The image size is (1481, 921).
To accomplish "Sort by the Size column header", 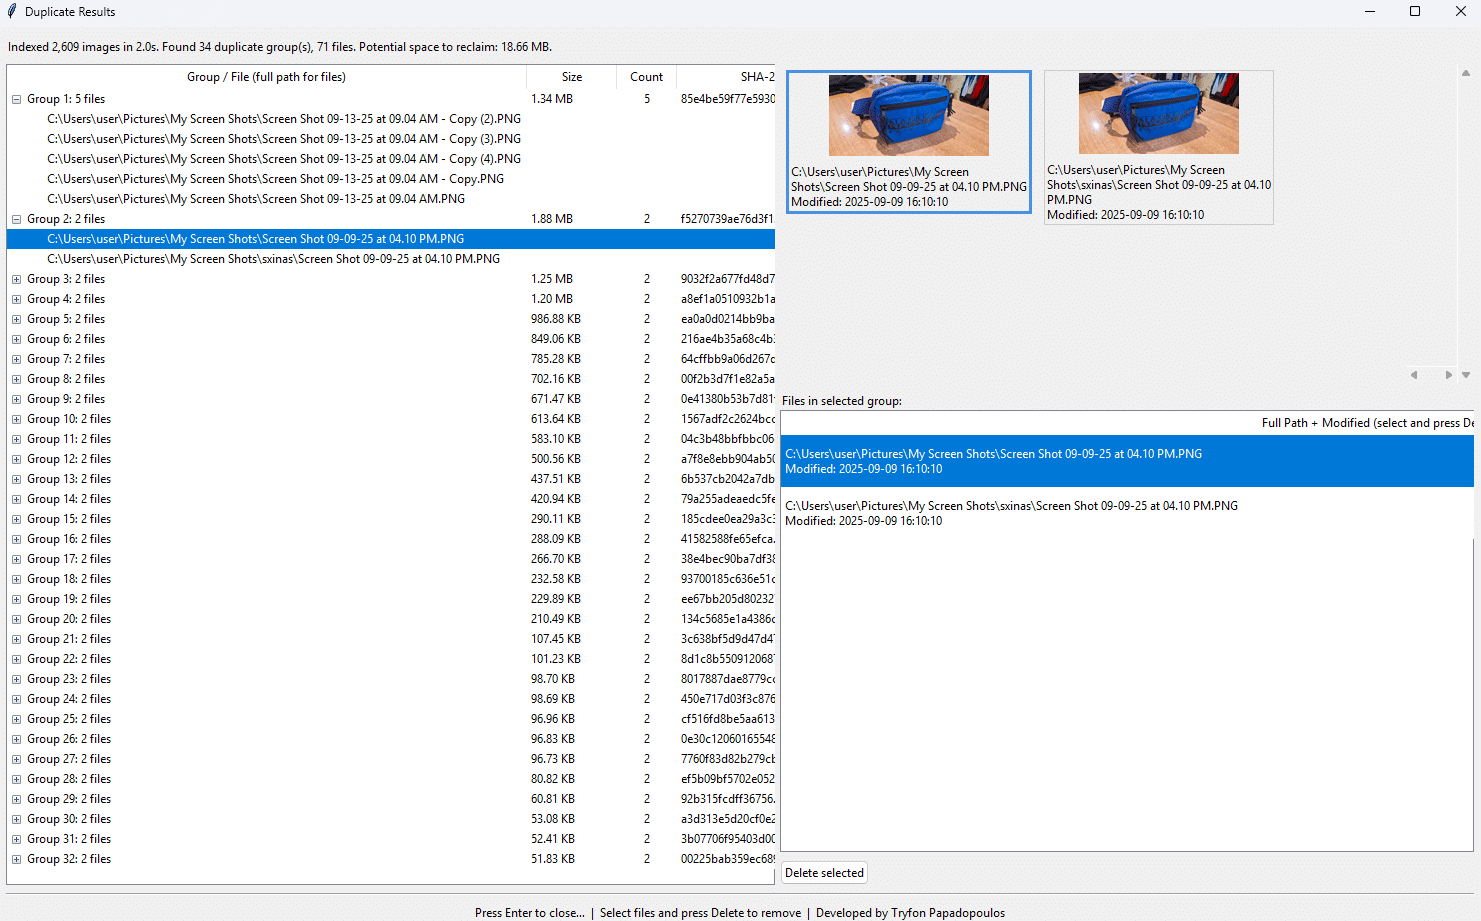I will coord(571,77).
